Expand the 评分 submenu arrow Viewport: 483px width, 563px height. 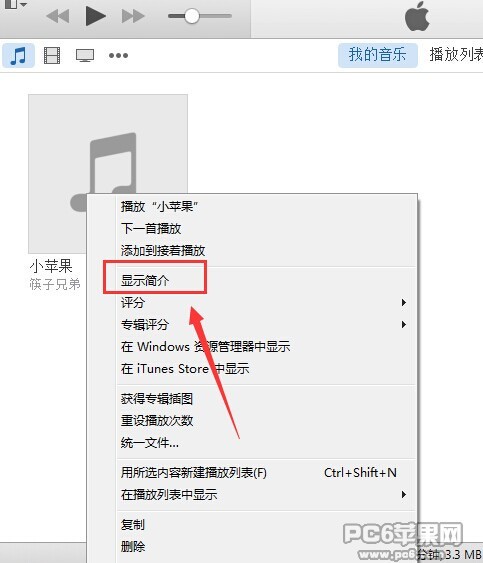[x=404, y=303]
